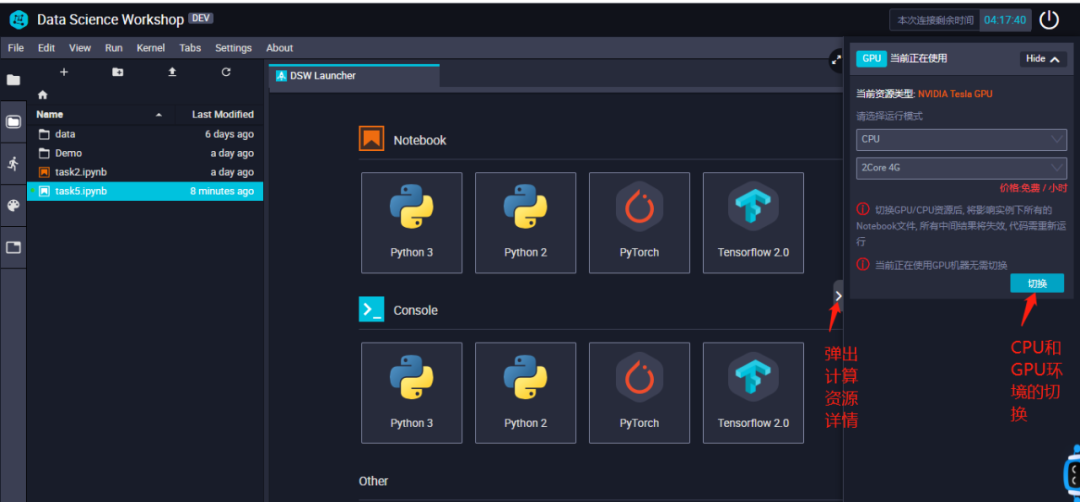
Task: Launch a Python 2 notebook
Action: click(526, 222)
